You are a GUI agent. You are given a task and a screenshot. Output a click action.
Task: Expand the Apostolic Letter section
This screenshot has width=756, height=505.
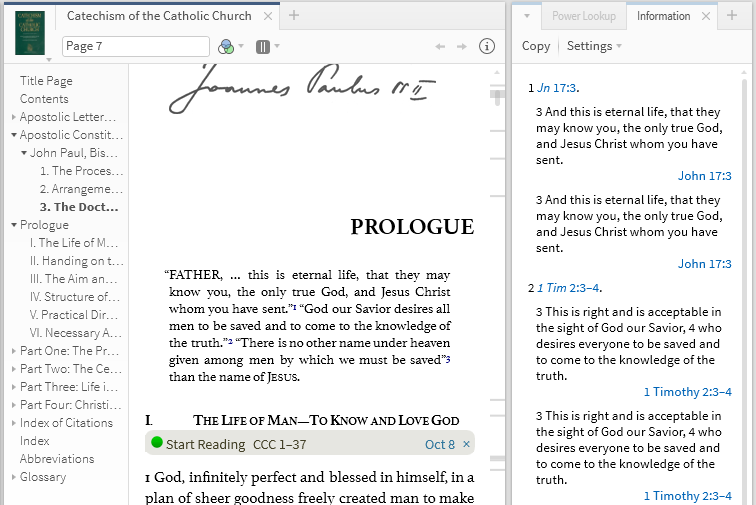click(14, 117)
